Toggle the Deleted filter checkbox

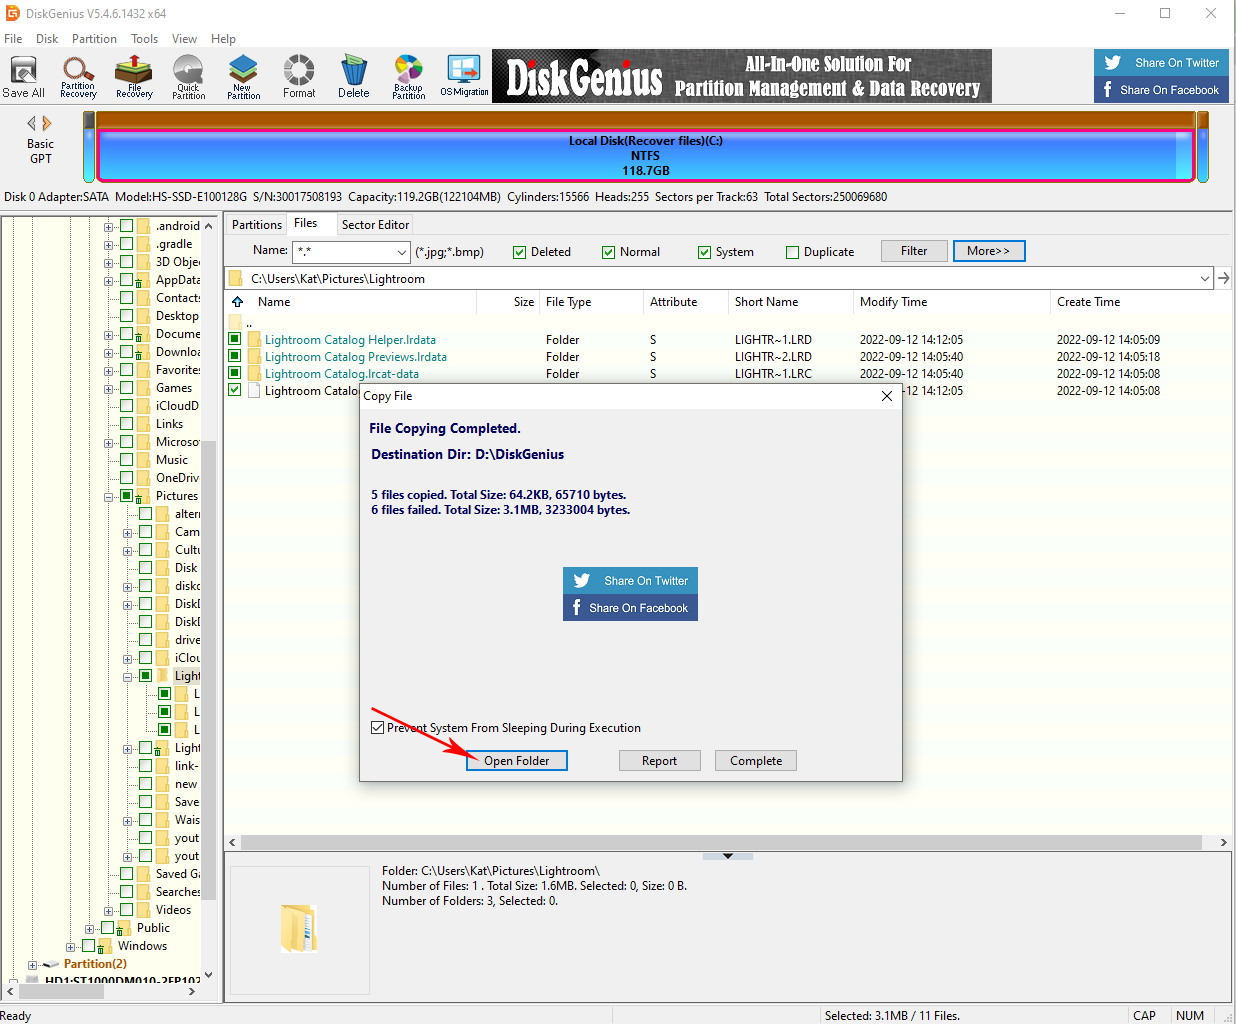(520, 252)
